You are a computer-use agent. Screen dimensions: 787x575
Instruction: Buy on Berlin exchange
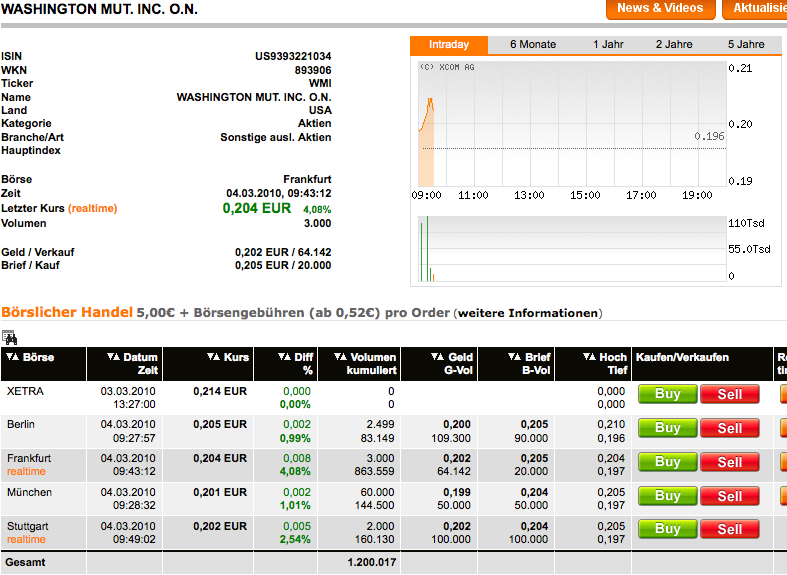tap(668, 428)
